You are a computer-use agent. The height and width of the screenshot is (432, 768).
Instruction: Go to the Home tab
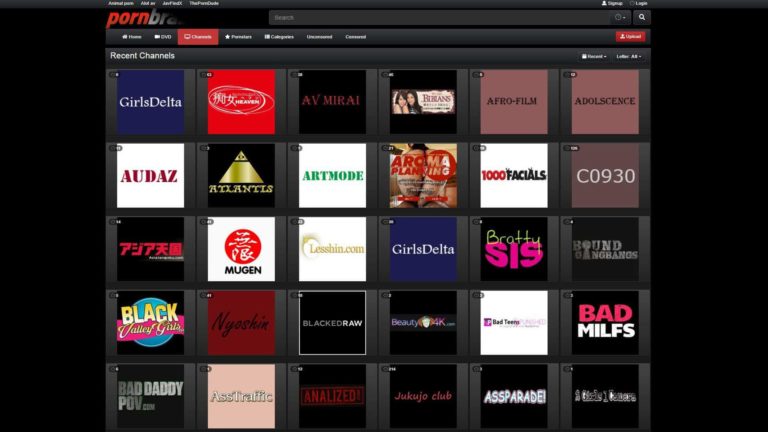[130, 37]
